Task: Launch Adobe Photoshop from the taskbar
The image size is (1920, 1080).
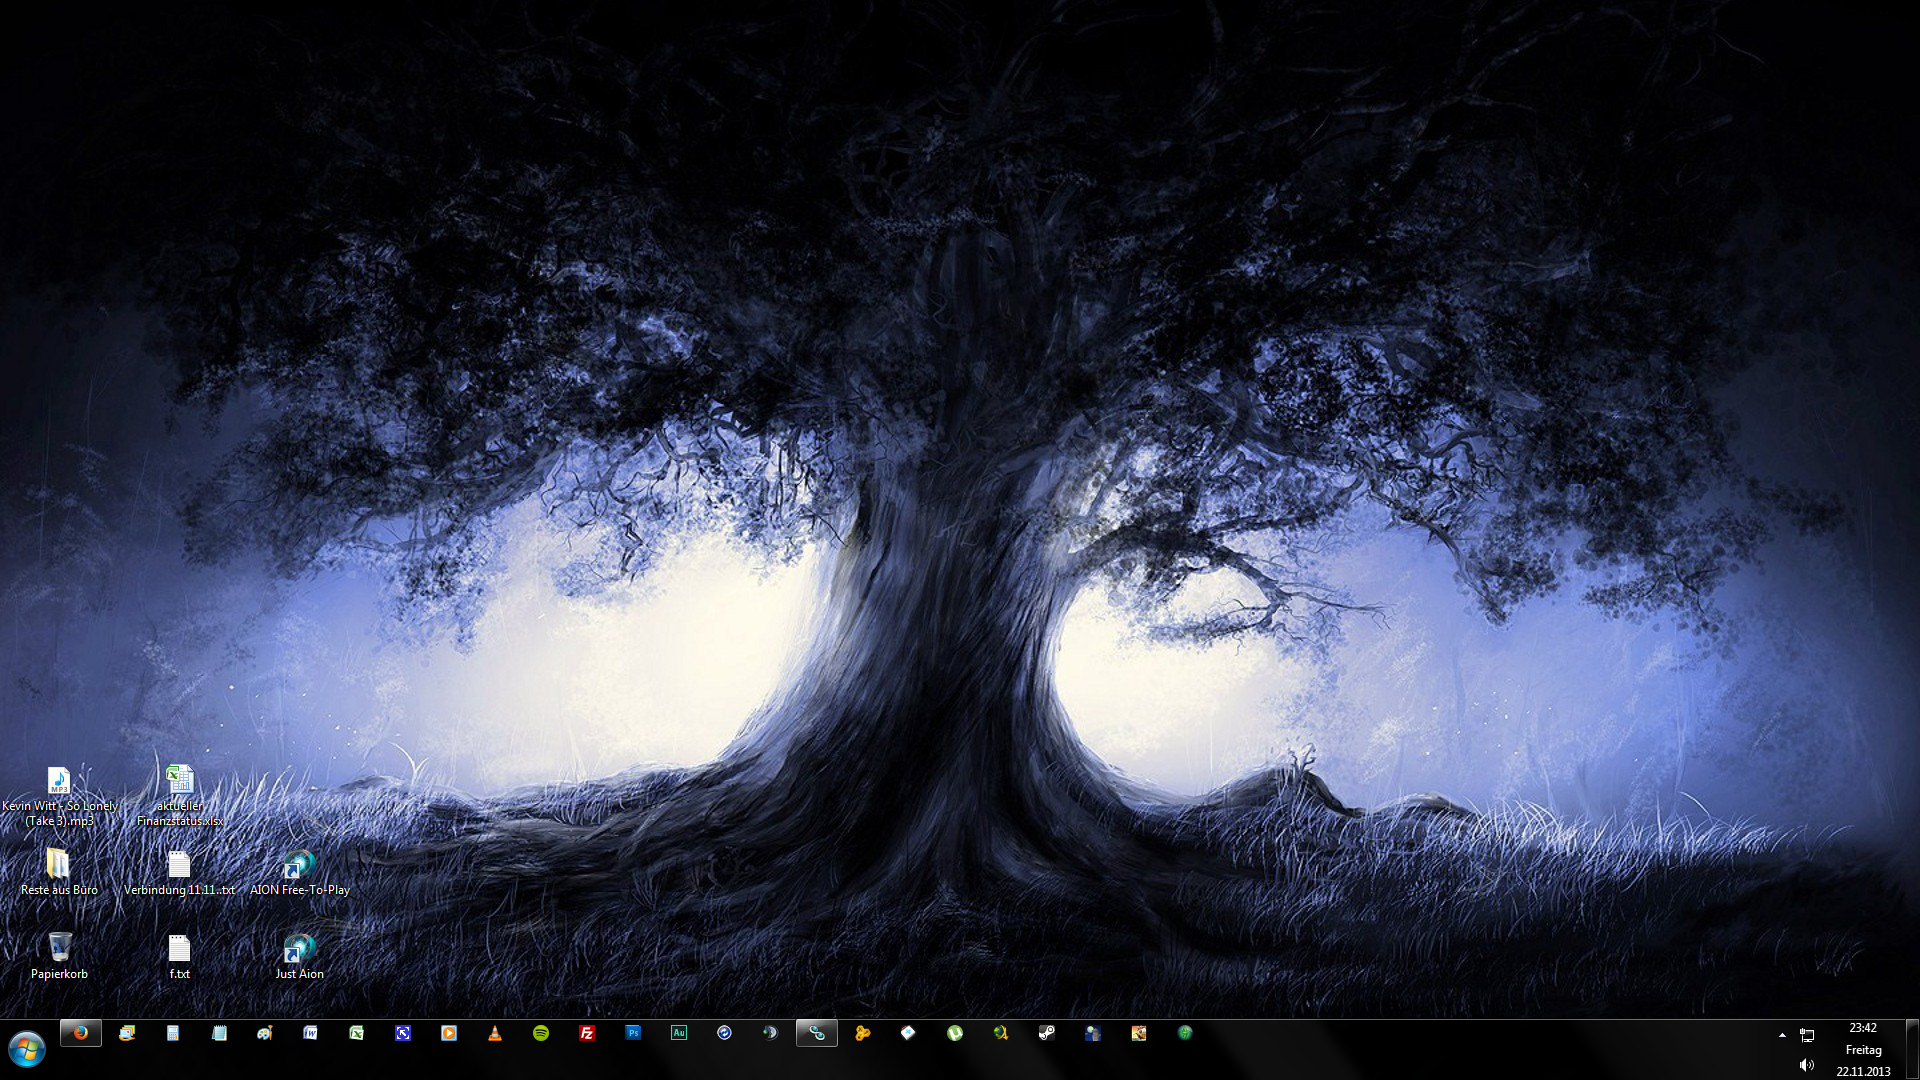Action: [x=633, y=1033]
